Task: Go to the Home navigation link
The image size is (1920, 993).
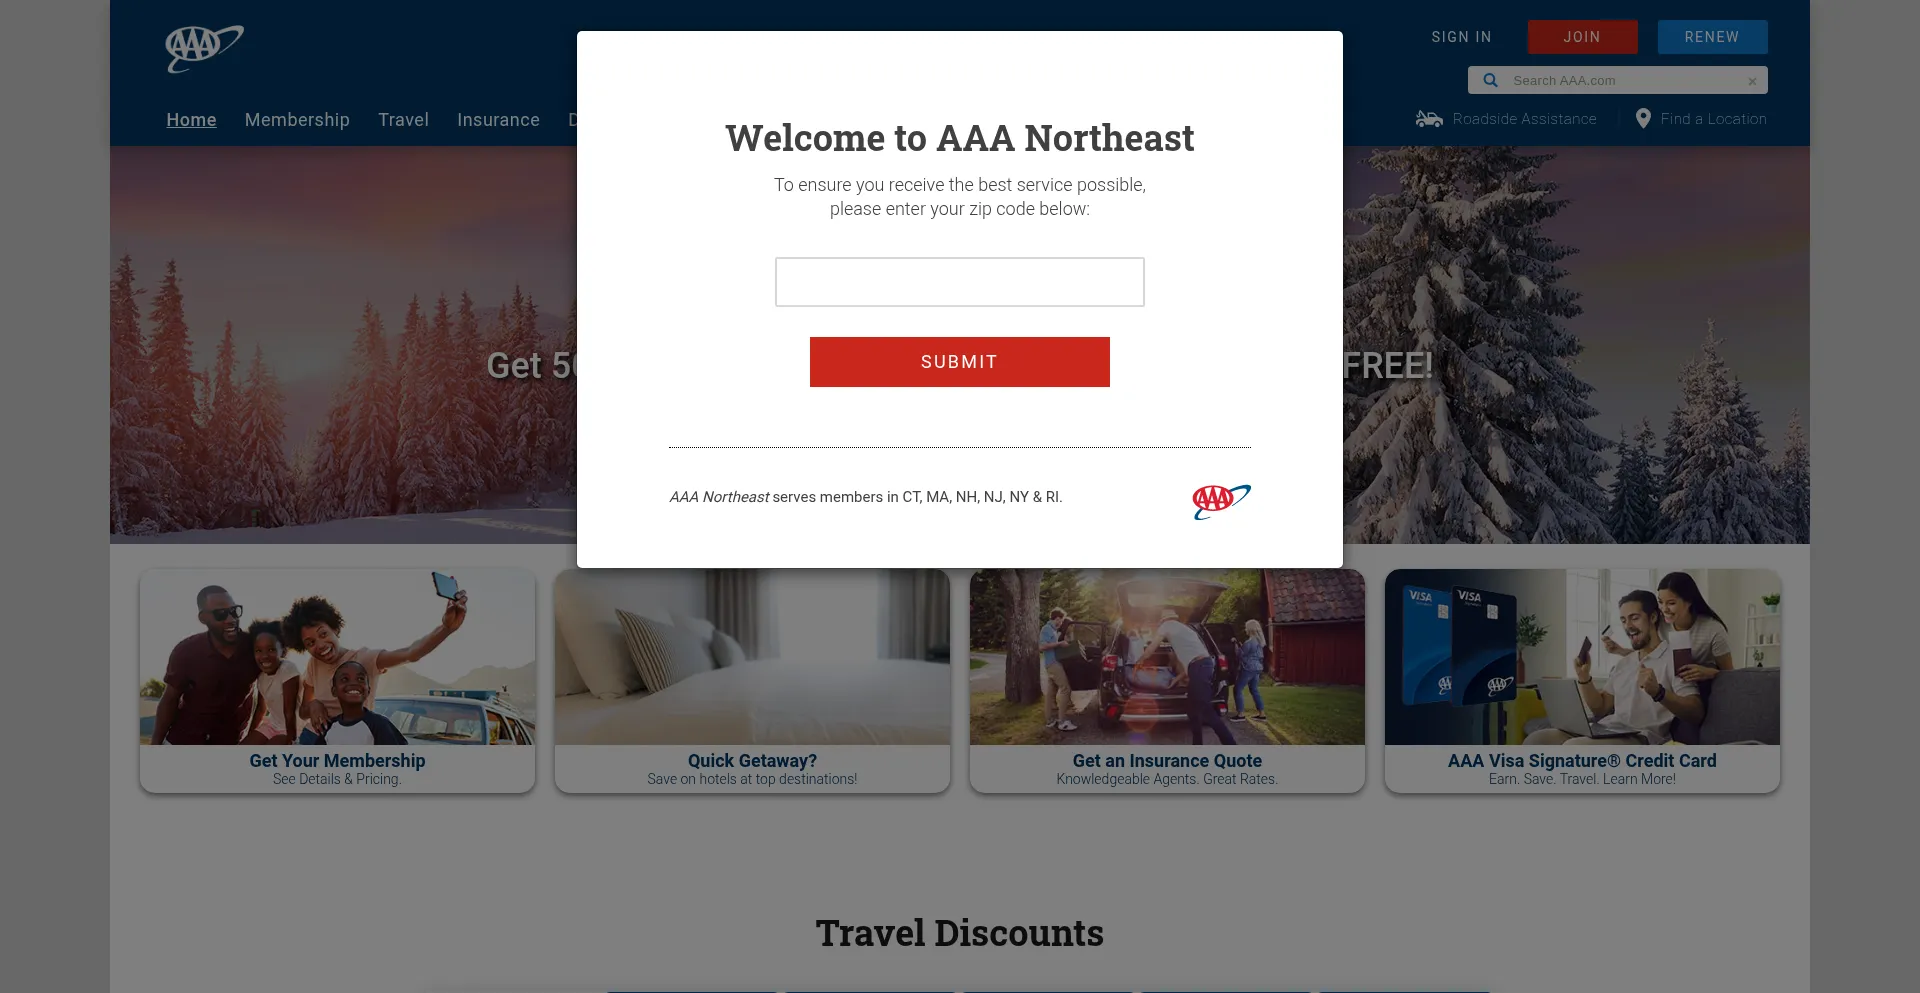Action: (191, 120)
